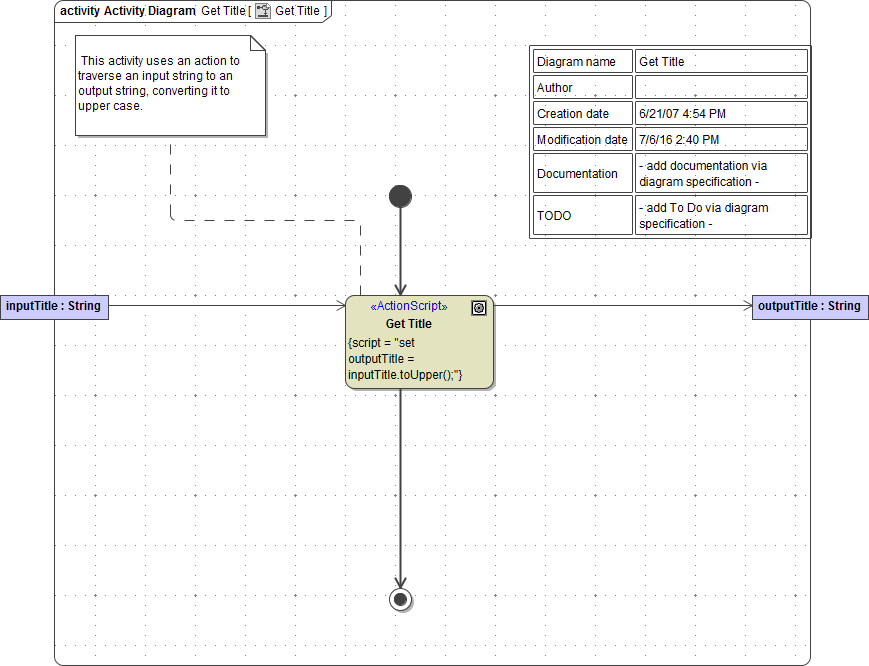The width and height of the screenshot is (869, 666).
Task: Click the gear script icon on the Get Title action
Action: pos(478,307)
